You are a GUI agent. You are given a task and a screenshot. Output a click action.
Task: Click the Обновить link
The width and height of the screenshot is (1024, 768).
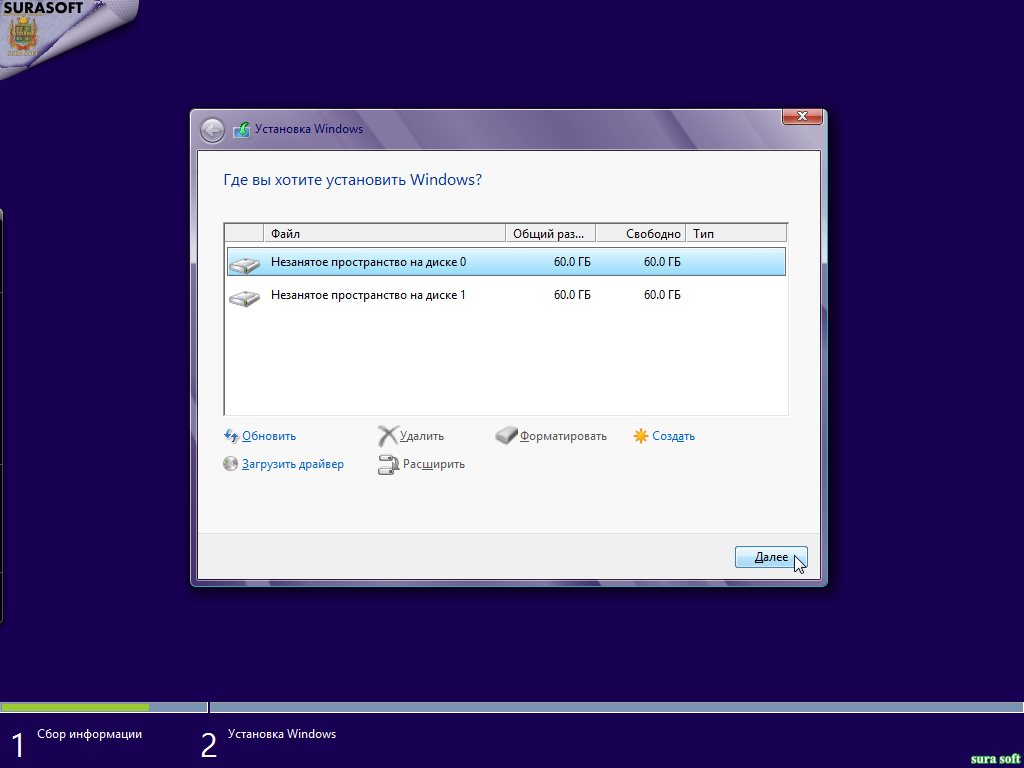269,436
